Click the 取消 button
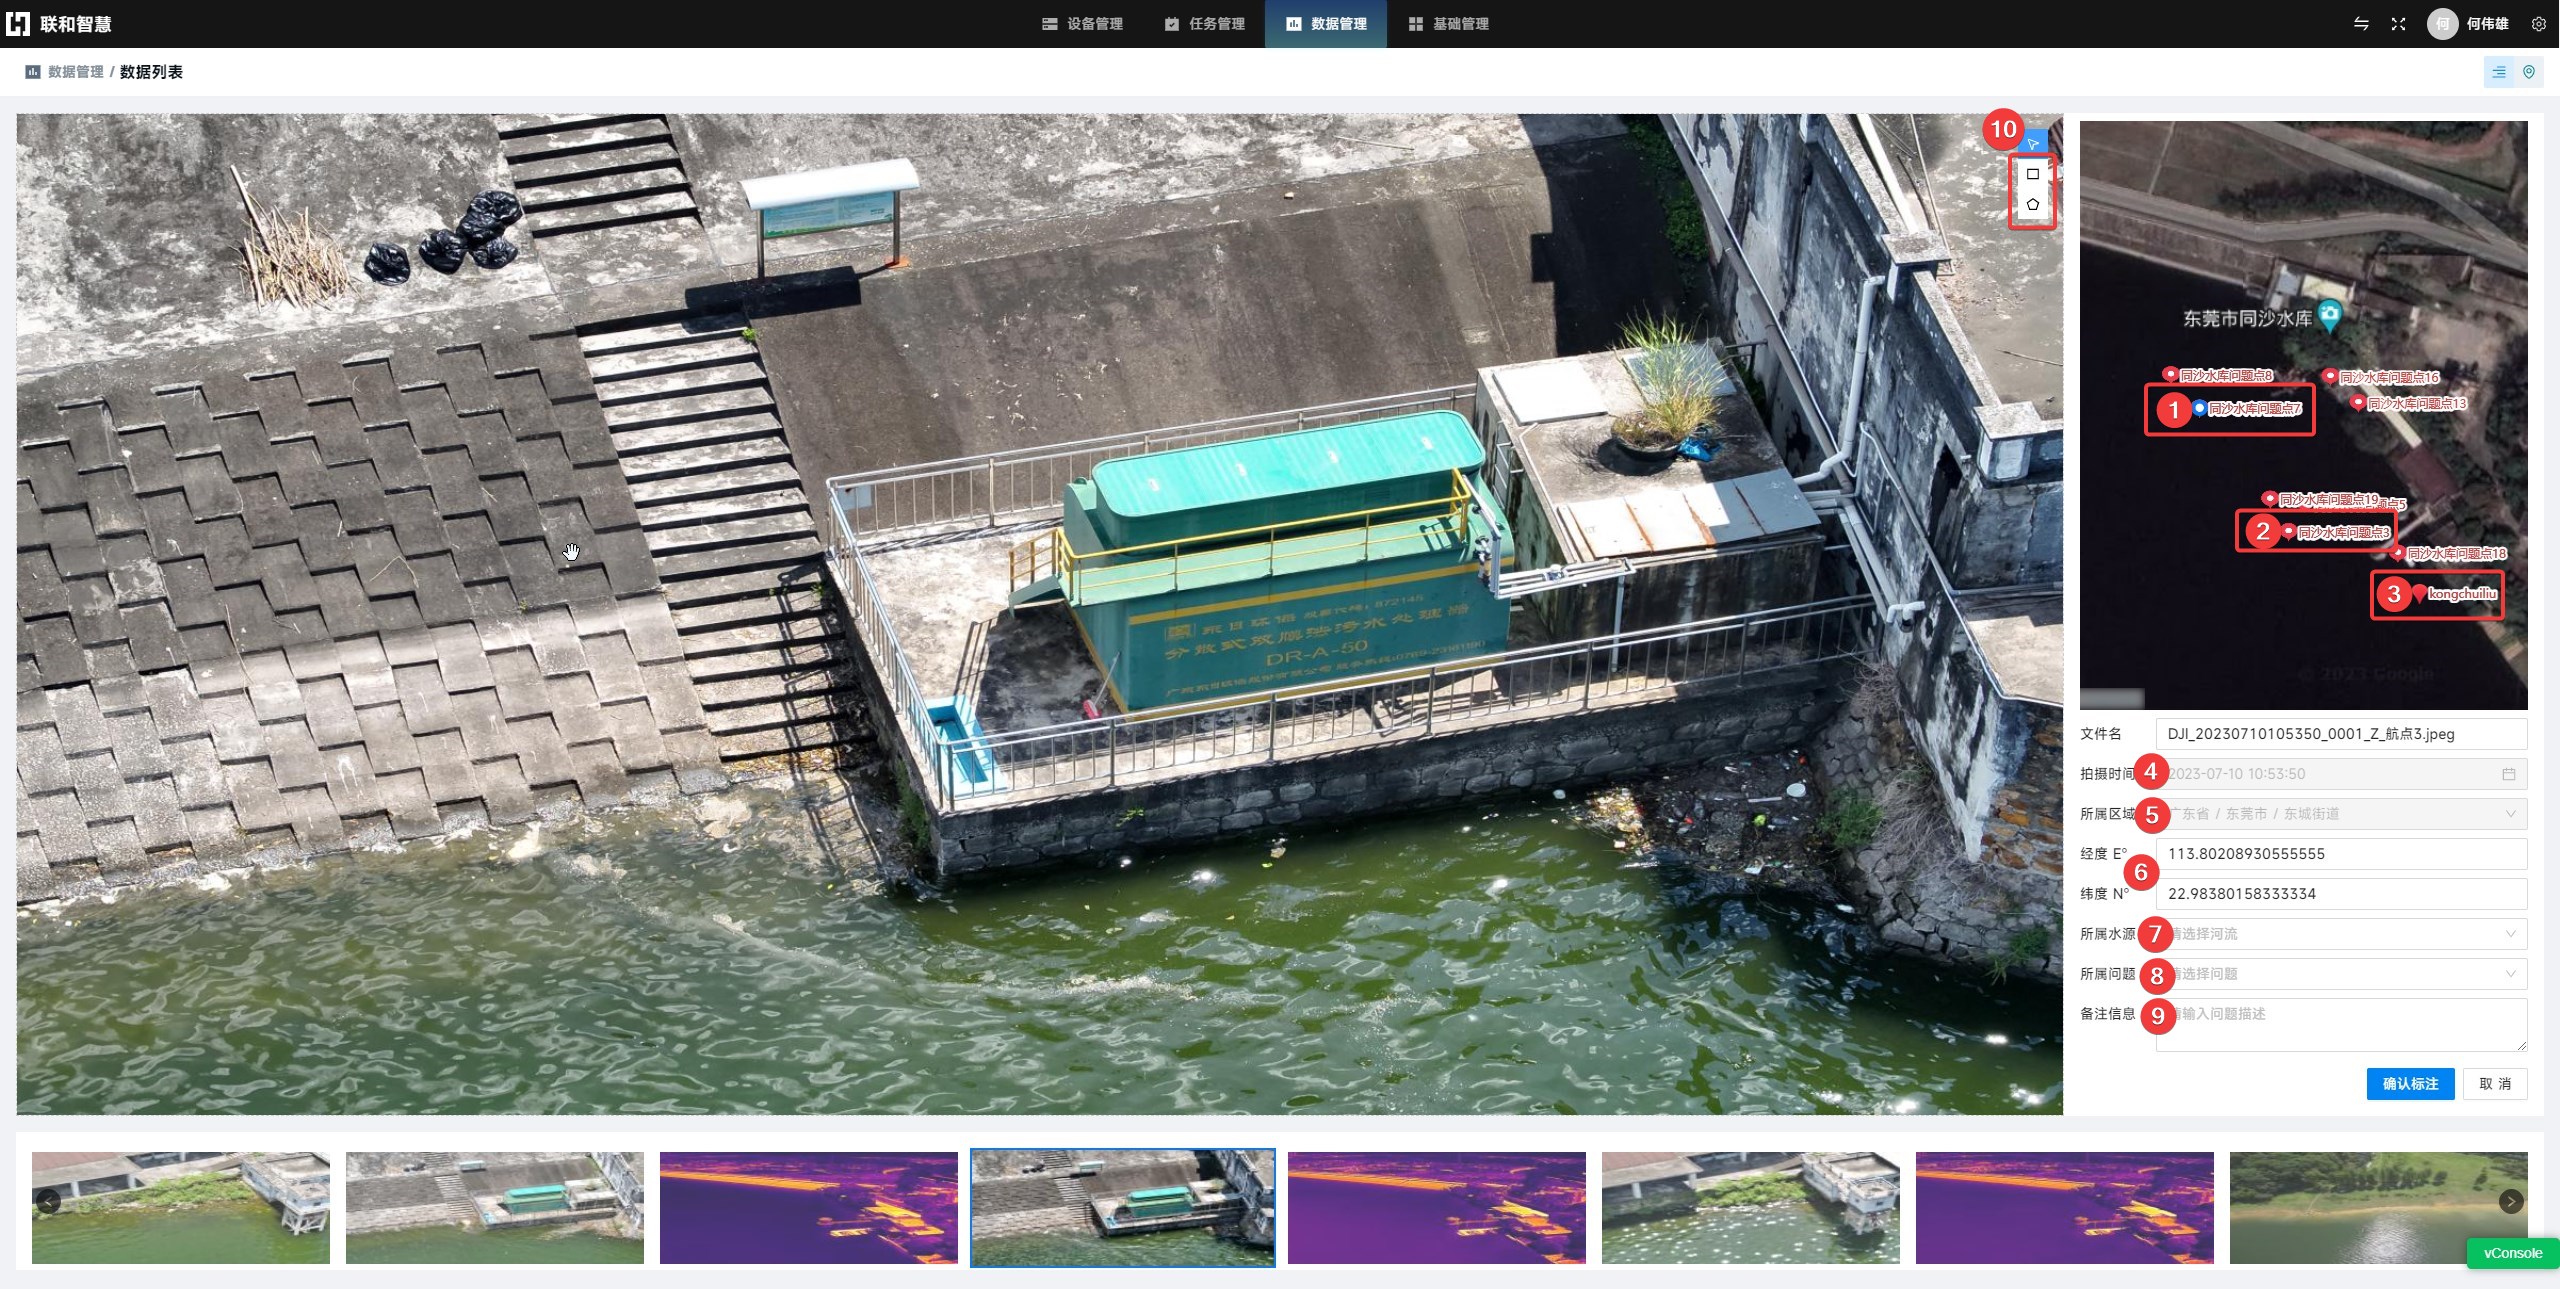 tap(2495, 1084)
